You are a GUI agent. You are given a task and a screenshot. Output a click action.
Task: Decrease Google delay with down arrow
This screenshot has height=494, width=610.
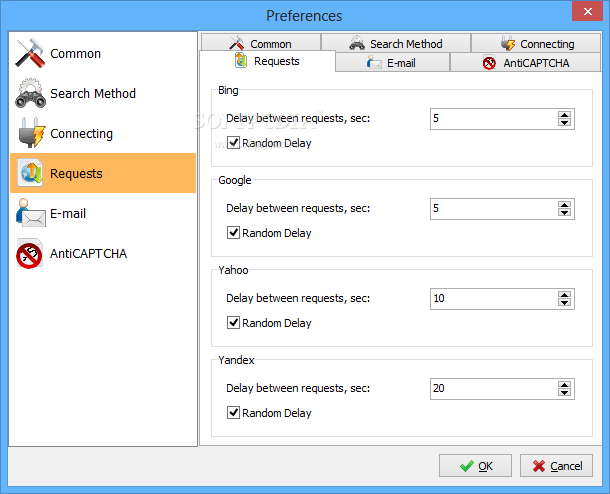click(564, 212)
